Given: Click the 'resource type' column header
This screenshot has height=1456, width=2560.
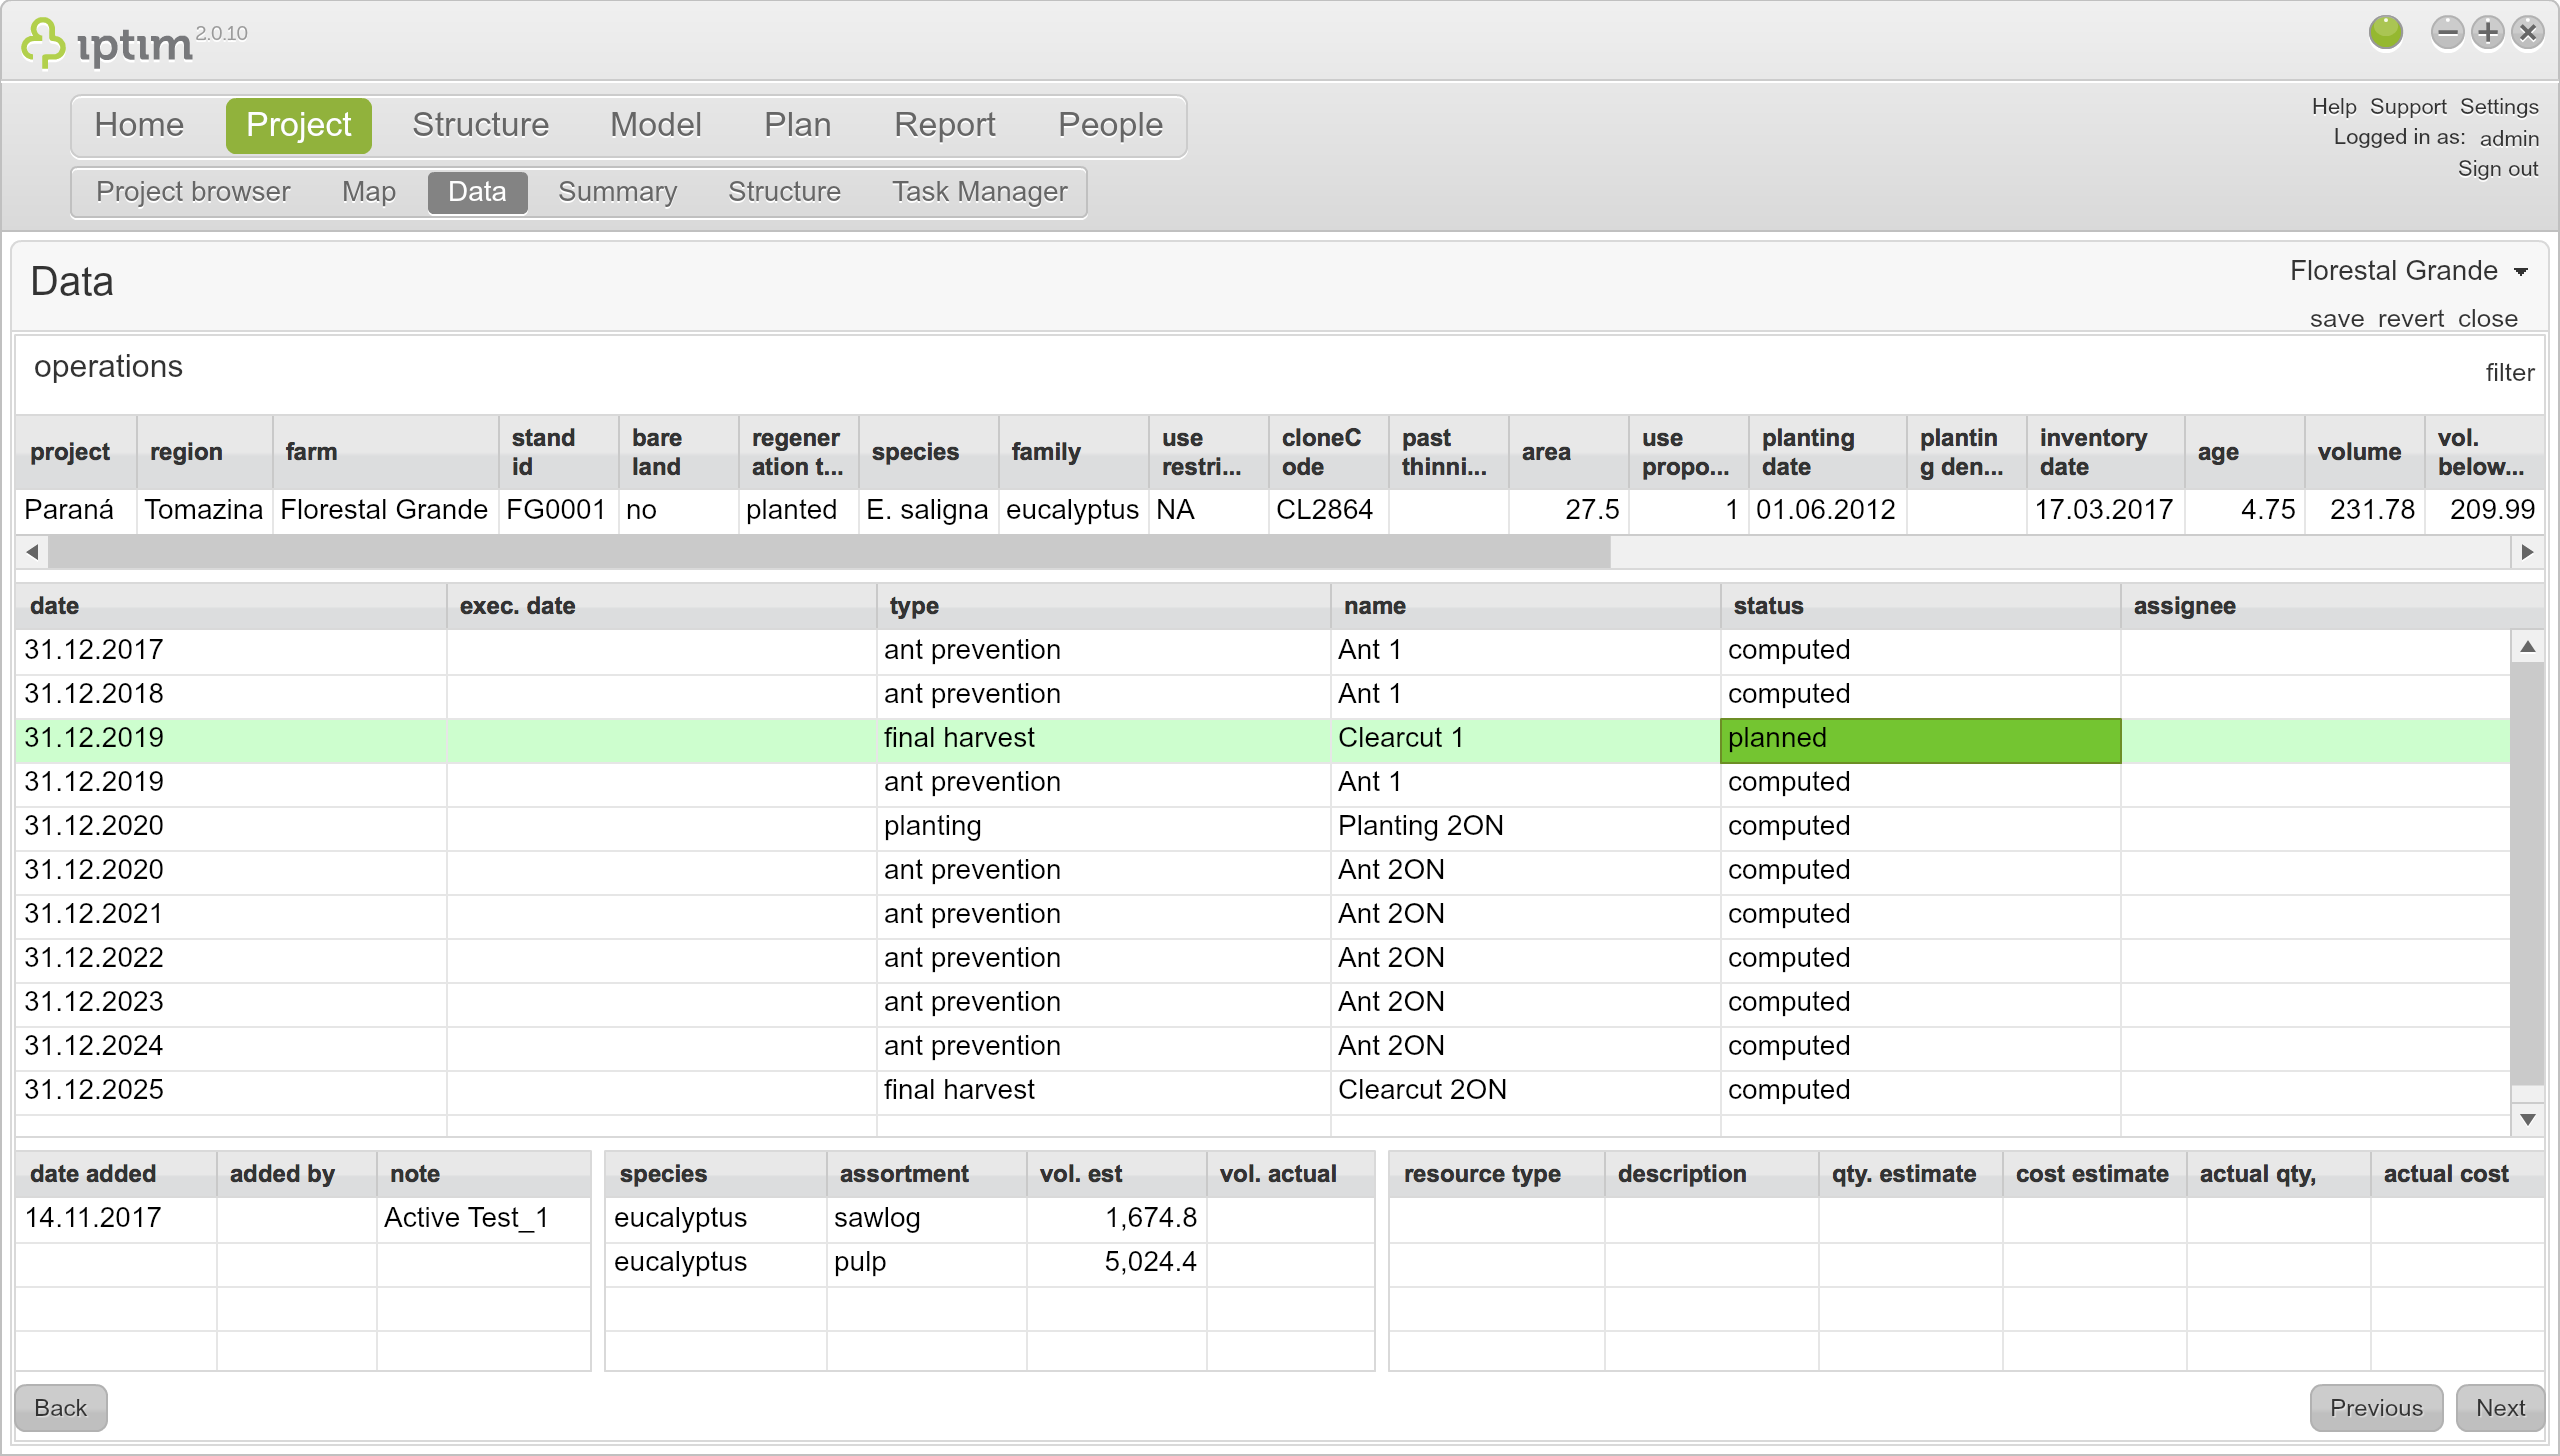Looking at the screenshot, I should pos(1497,1174).
